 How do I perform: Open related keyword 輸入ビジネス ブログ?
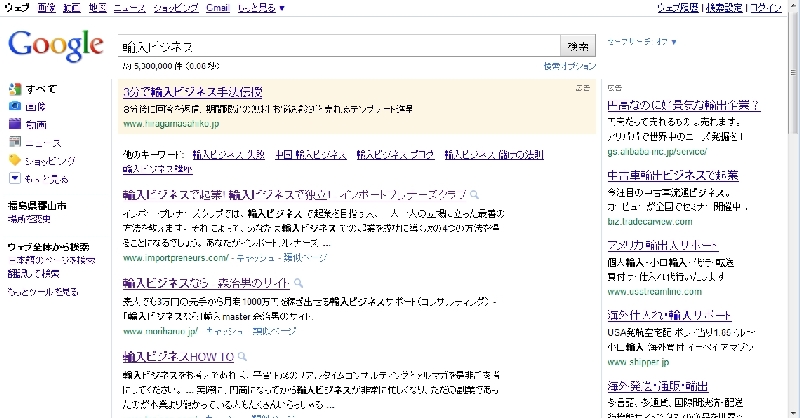coord(395,155)
